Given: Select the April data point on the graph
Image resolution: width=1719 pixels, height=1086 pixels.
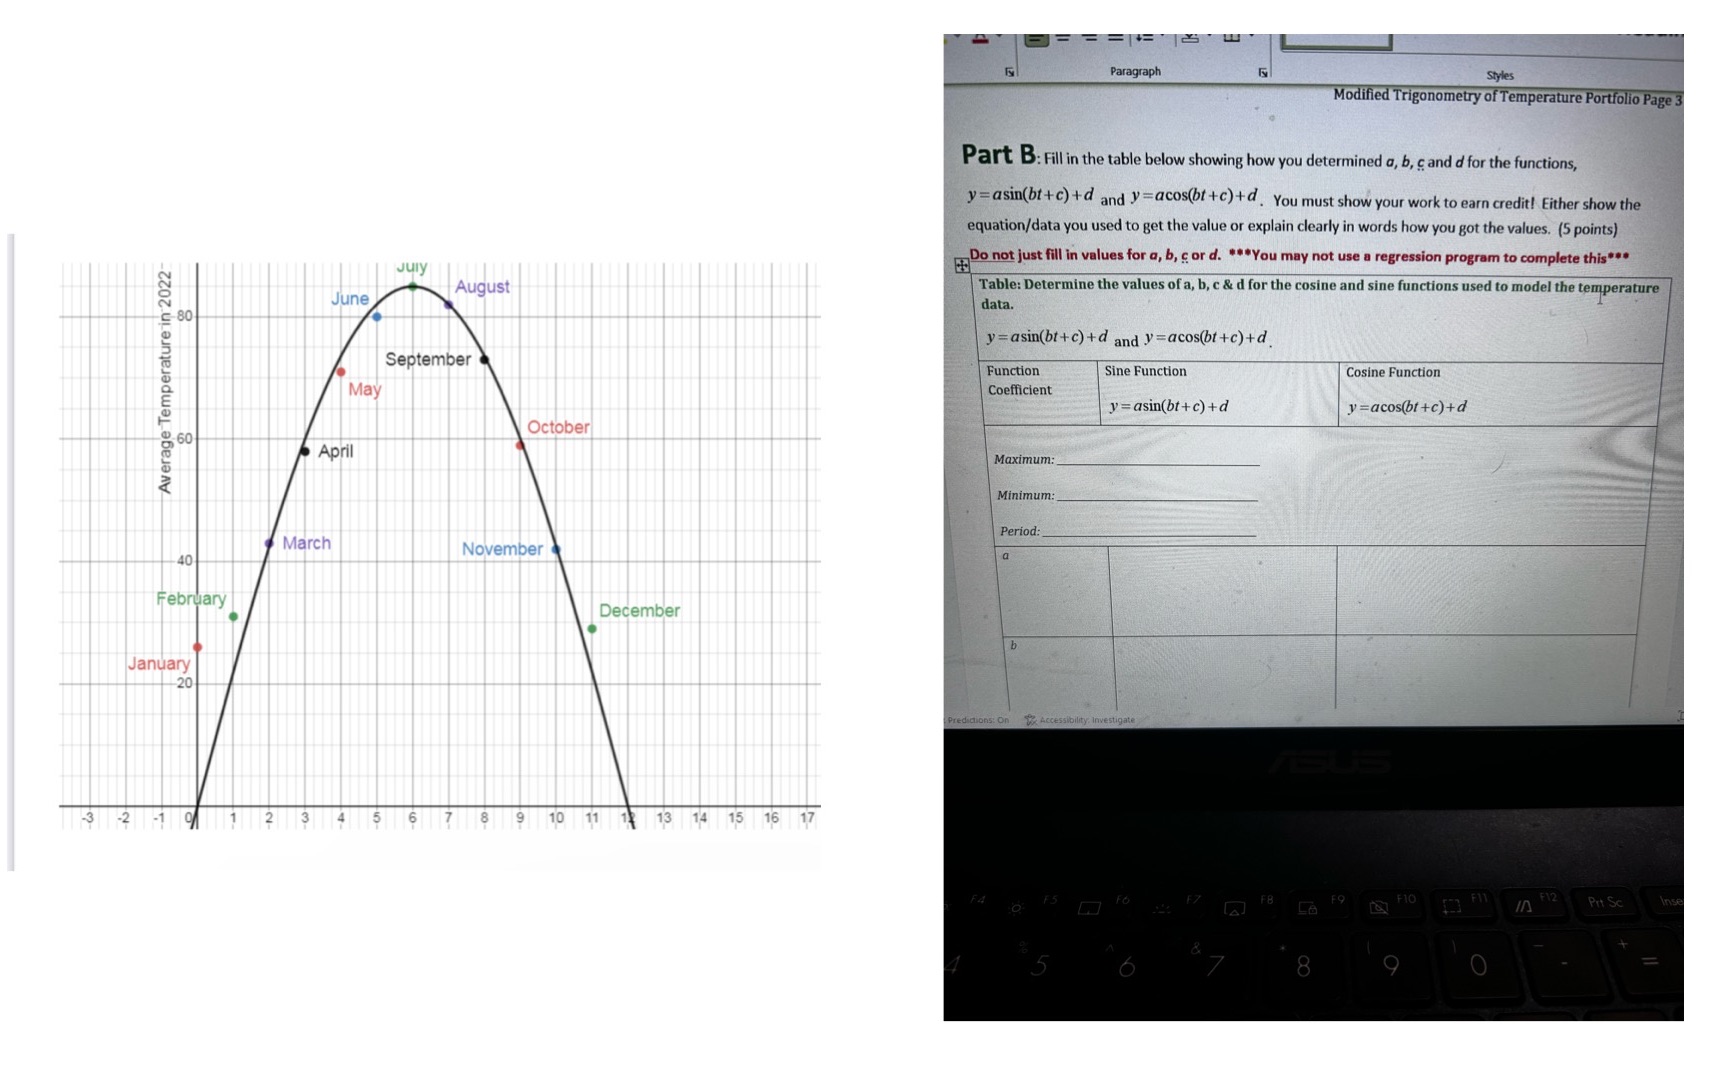Looking at the screenshot, I should coord(305,452).
